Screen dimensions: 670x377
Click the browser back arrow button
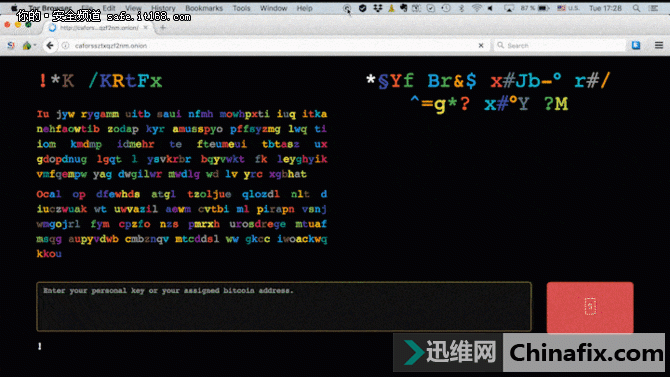50,45
